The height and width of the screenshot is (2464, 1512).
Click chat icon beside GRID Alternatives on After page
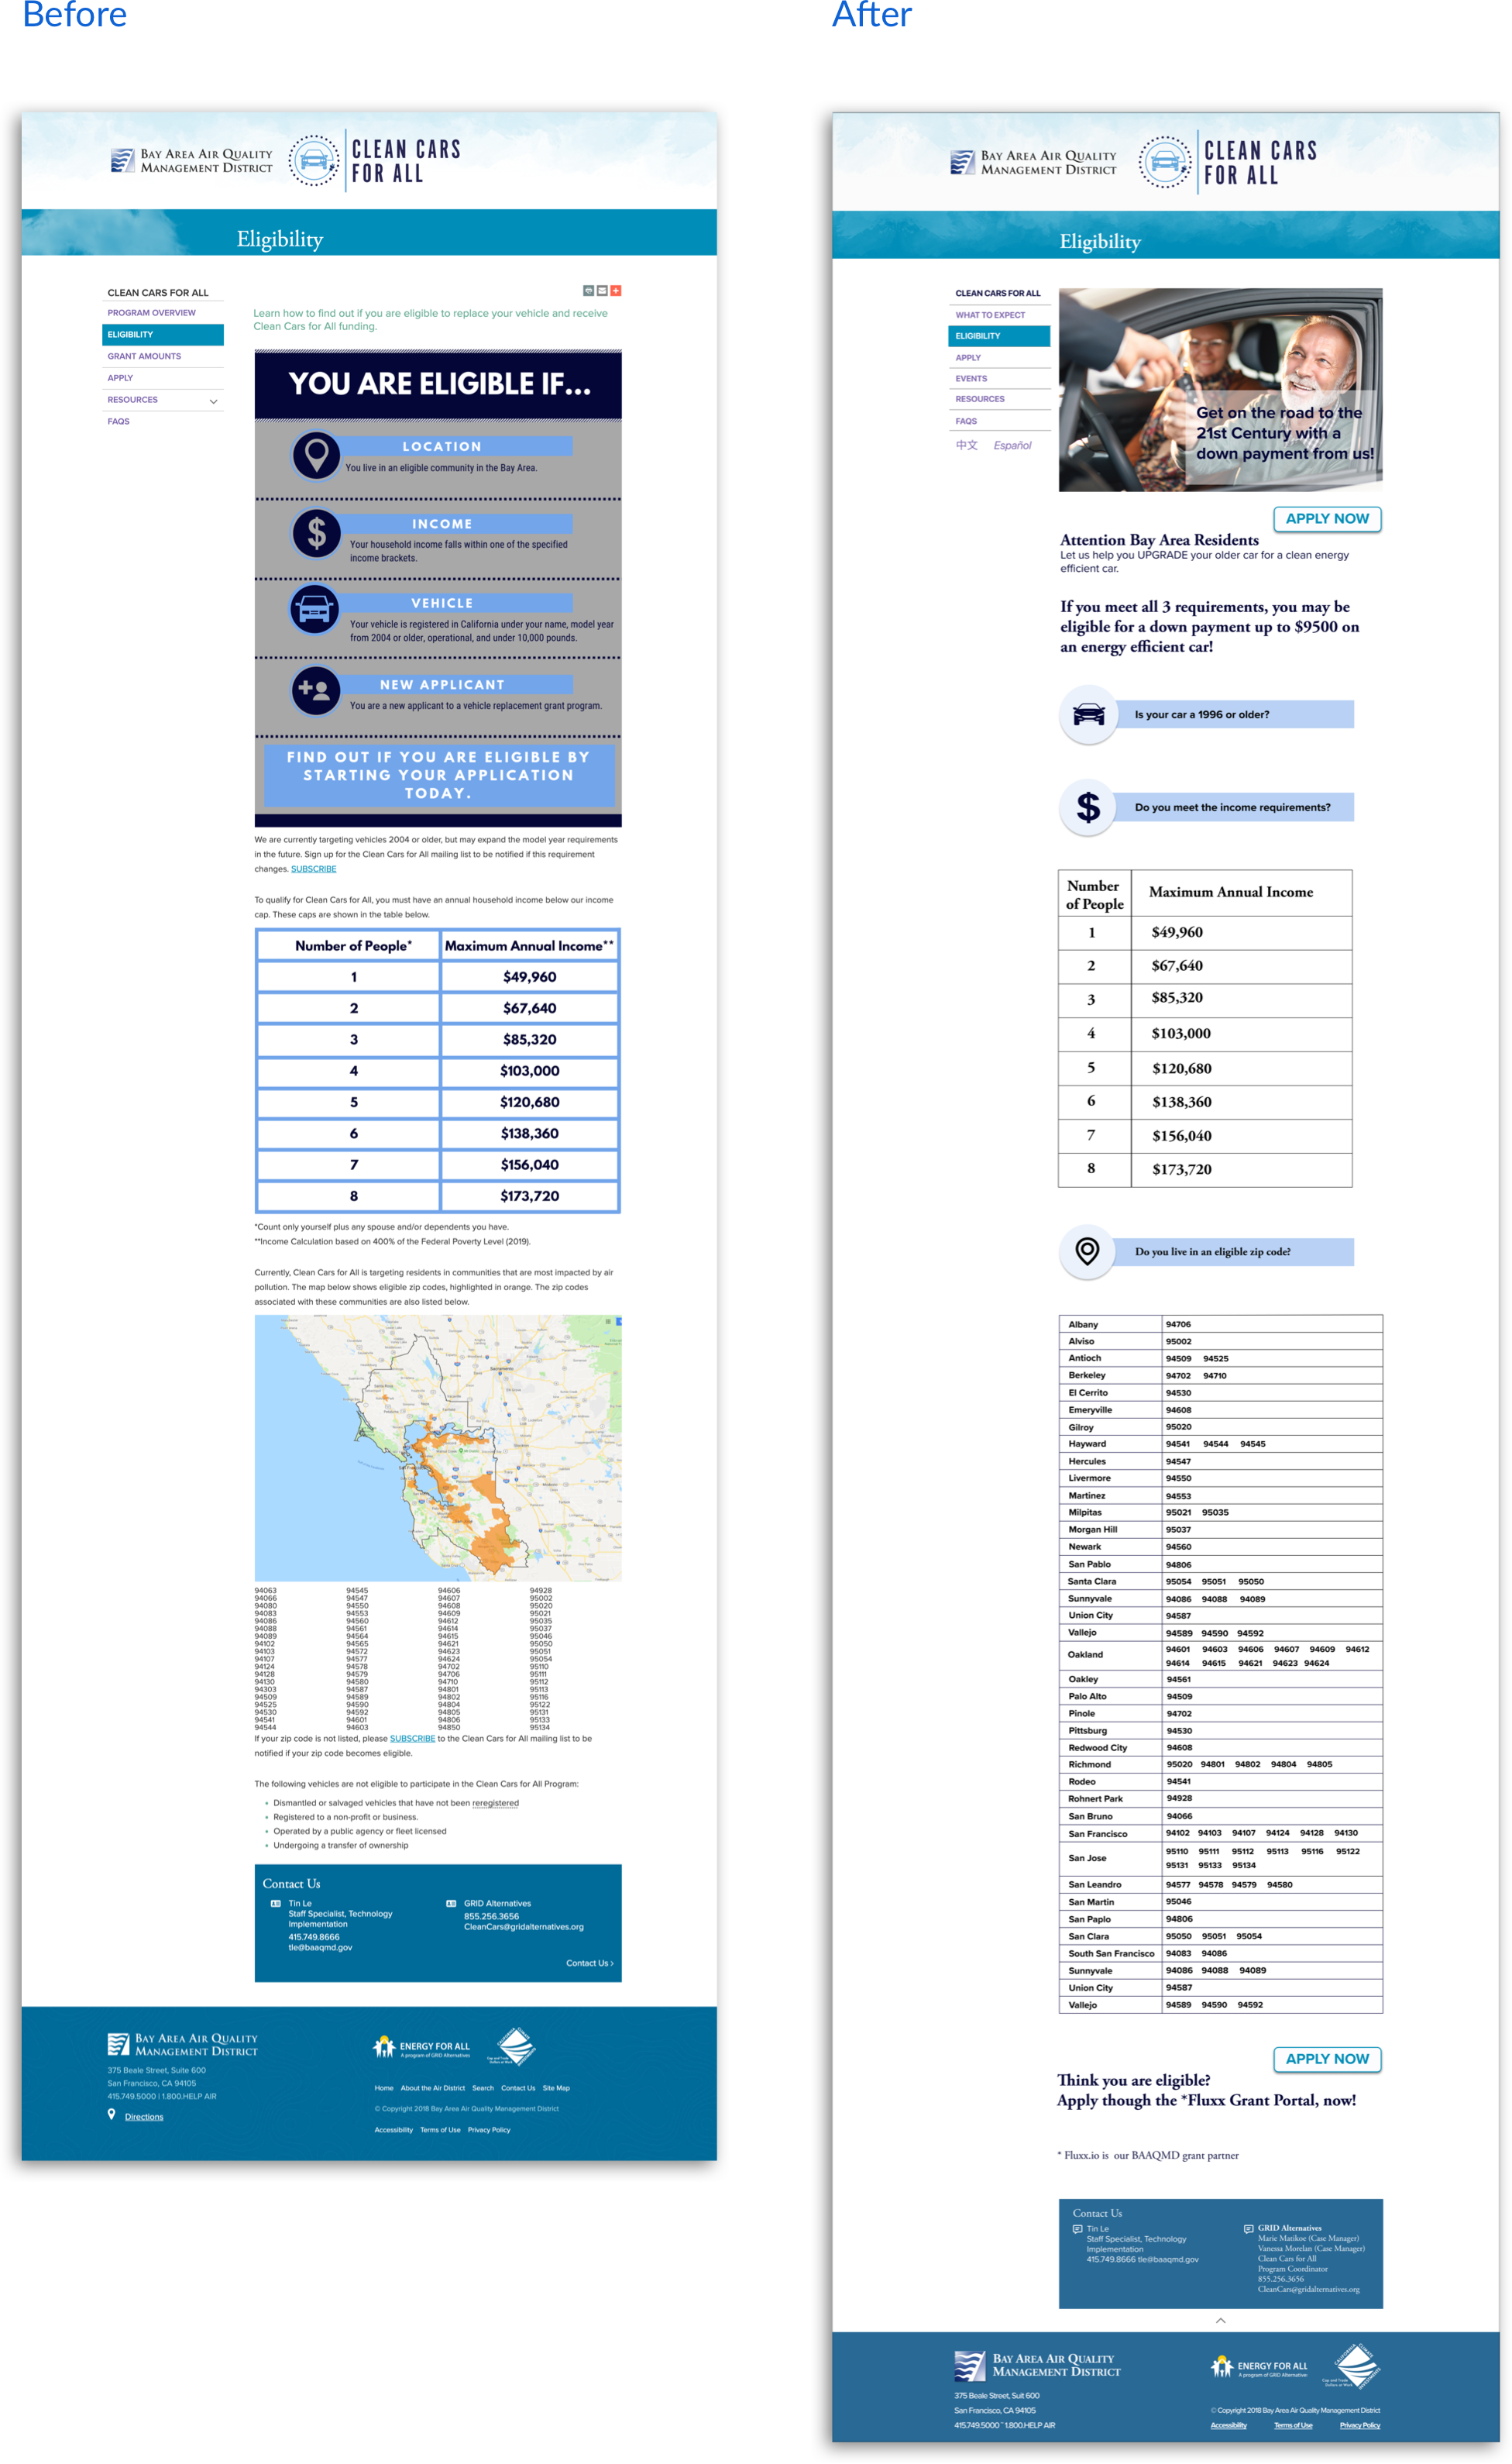1249,2229
